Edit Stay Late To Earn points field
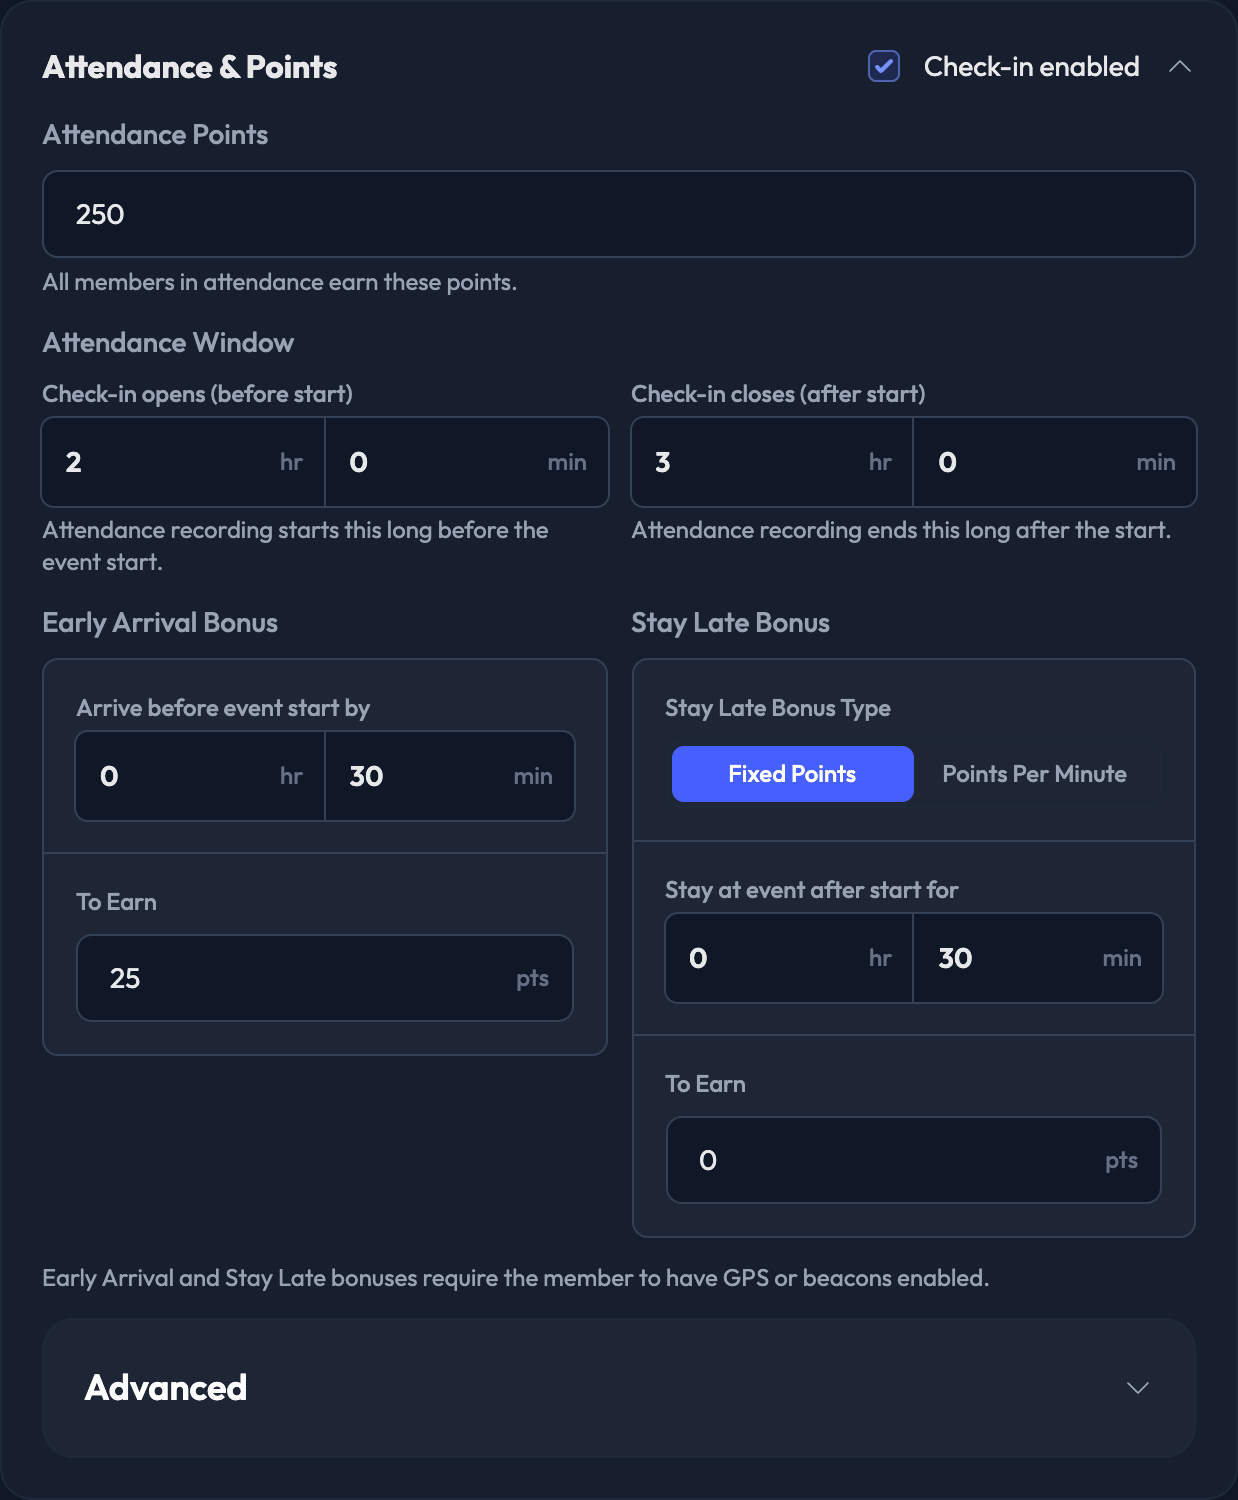This screenshot has width=1238, height=1500. [x=914, y=1160]
